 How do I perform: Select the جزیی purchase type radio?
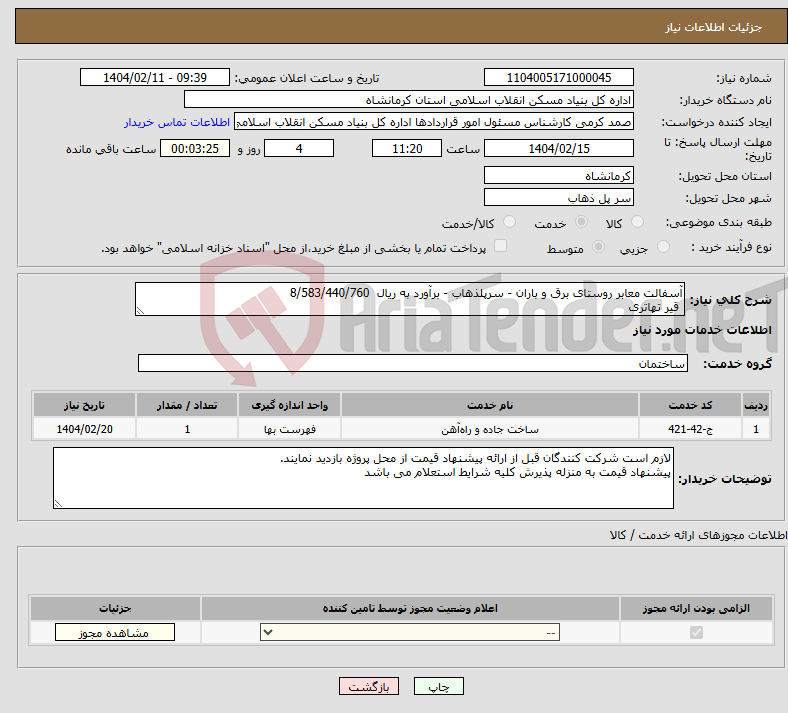[663, 247]
